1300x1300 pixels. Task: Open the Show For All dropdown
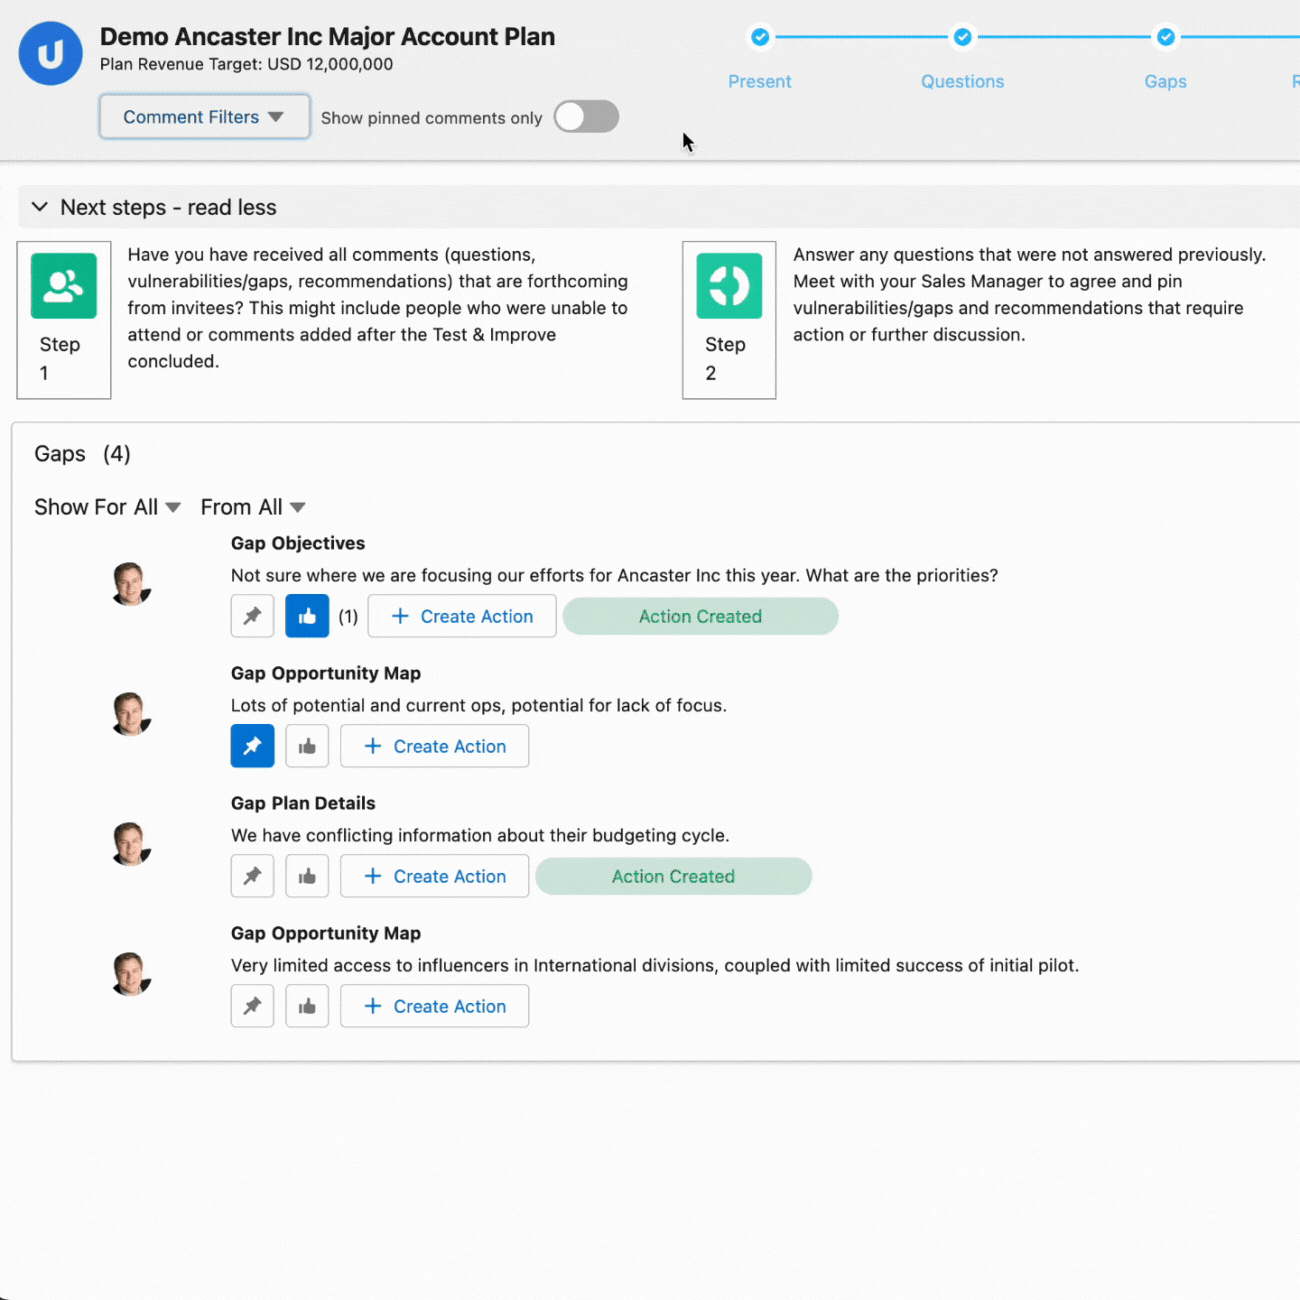107,507
